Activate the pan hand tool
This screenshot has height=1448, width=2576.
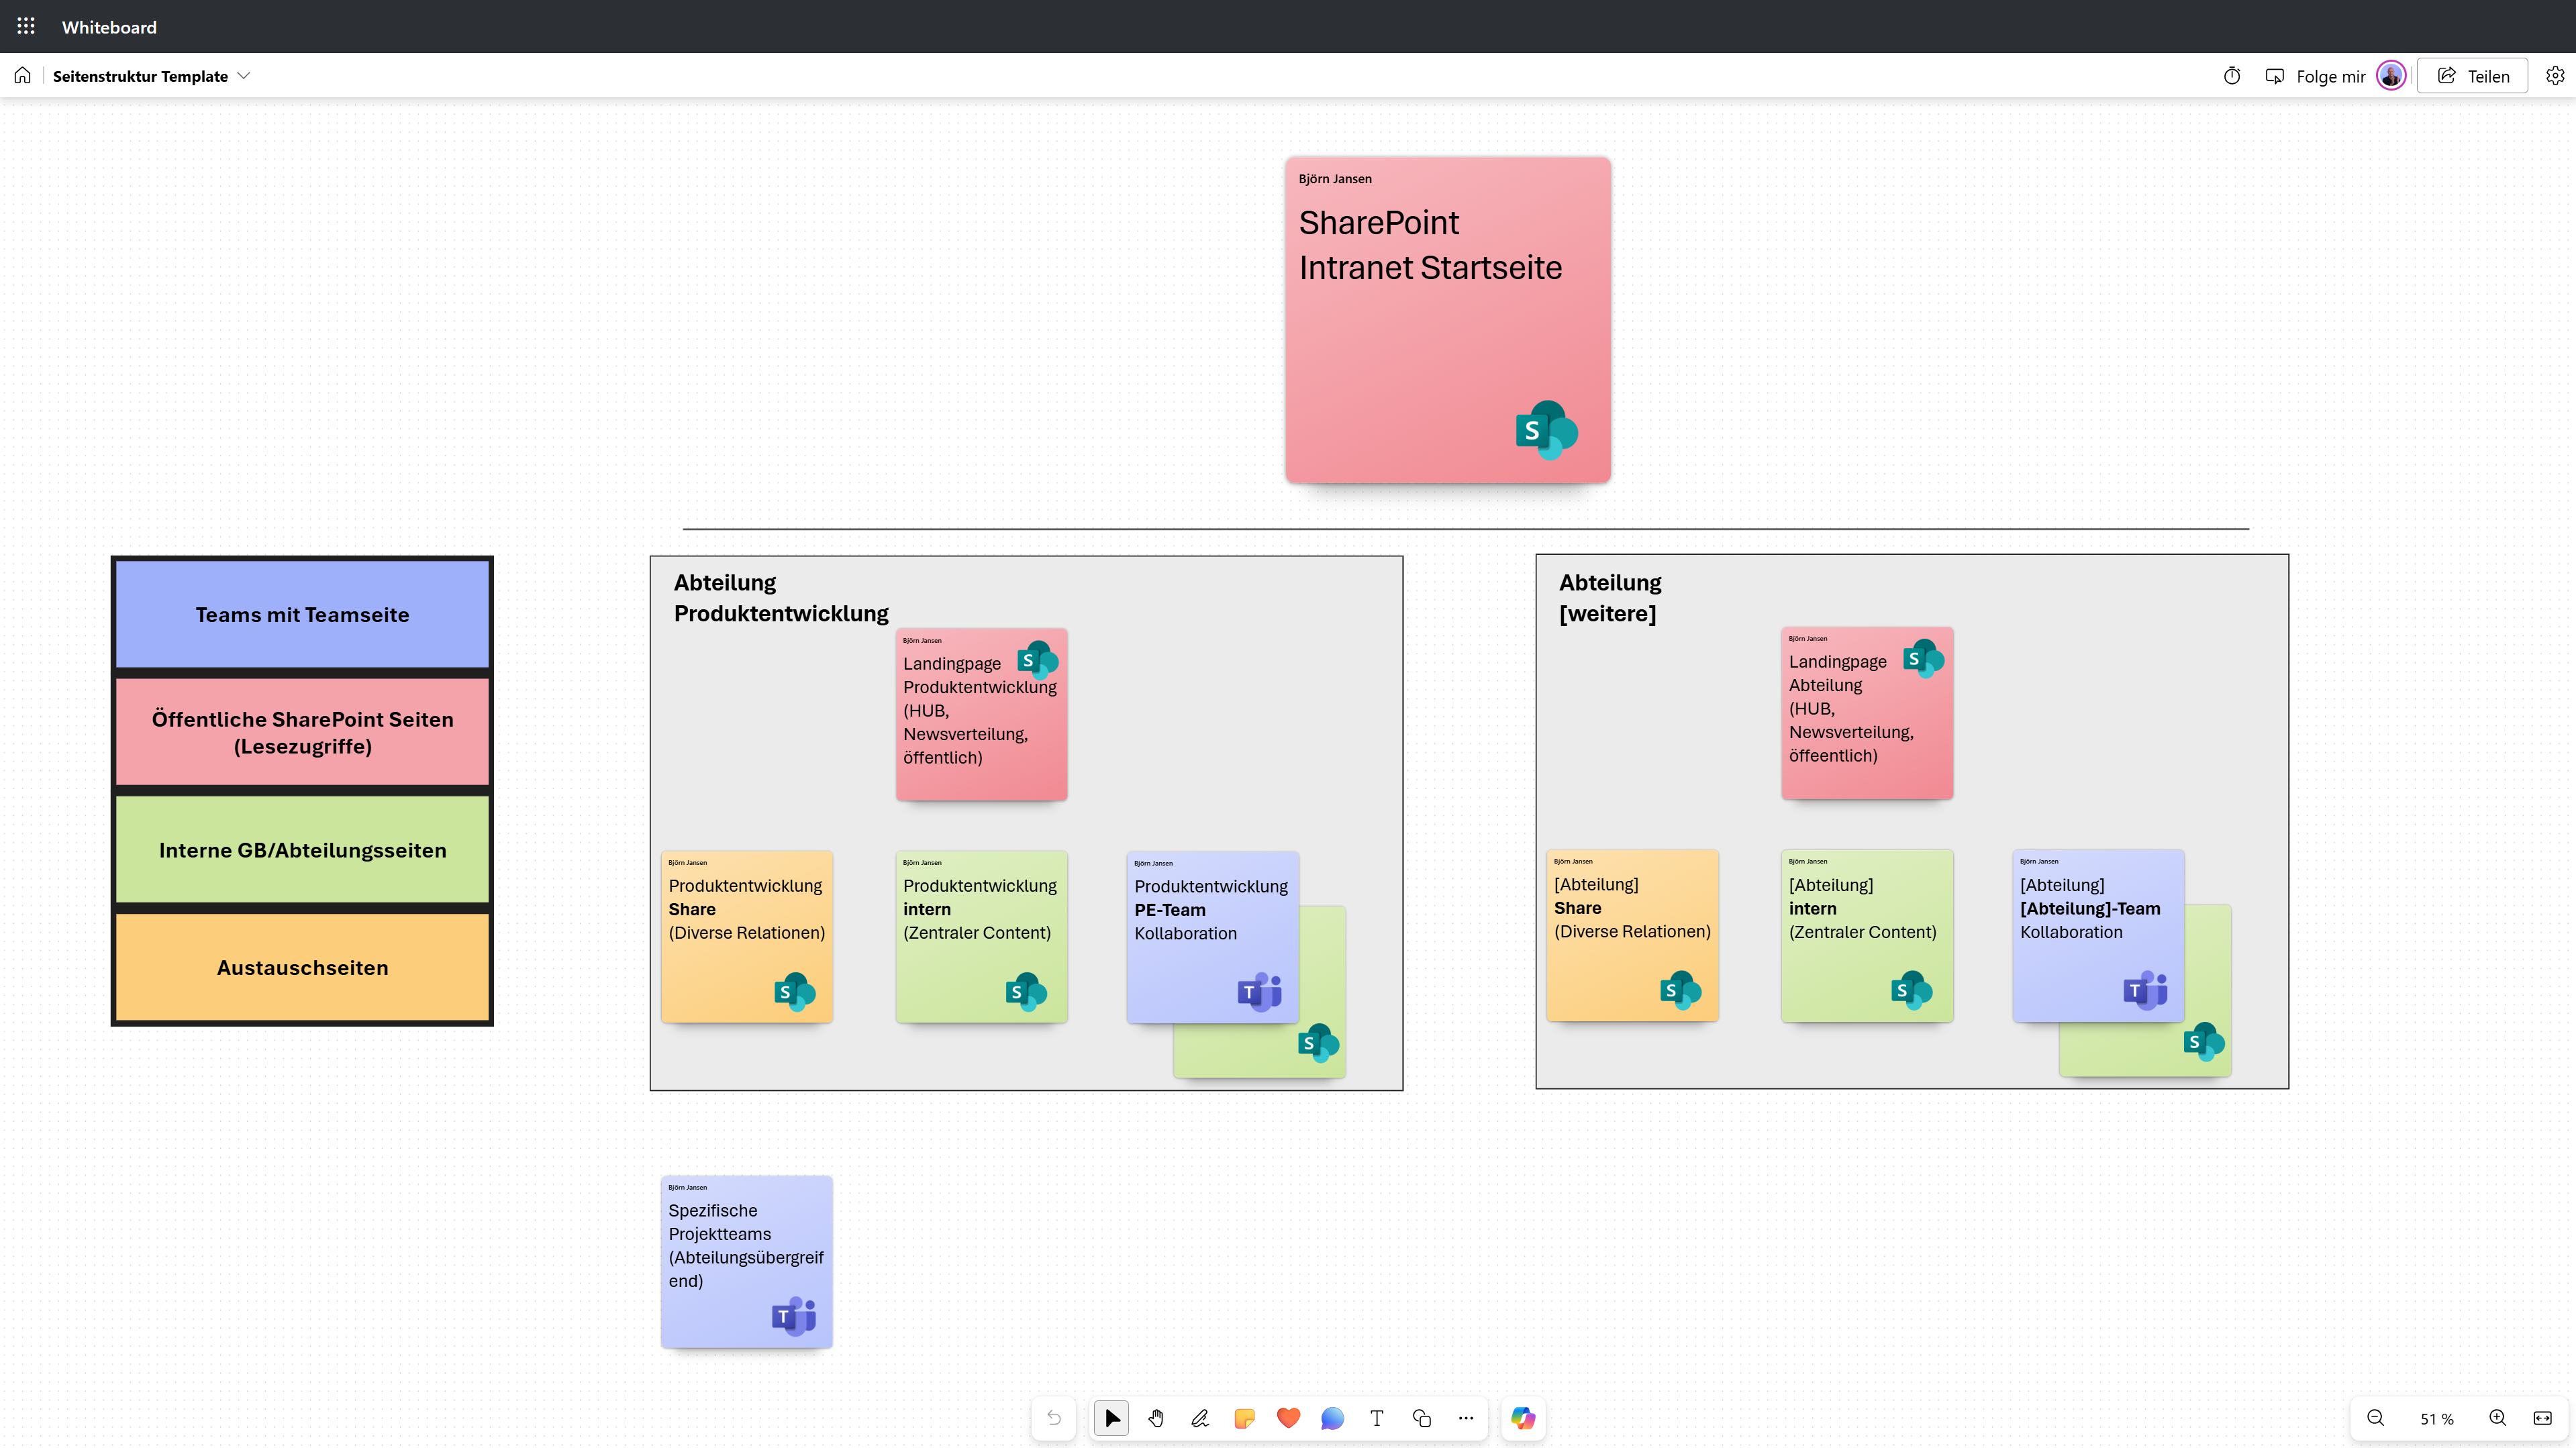click(x=1156, y=1418)
